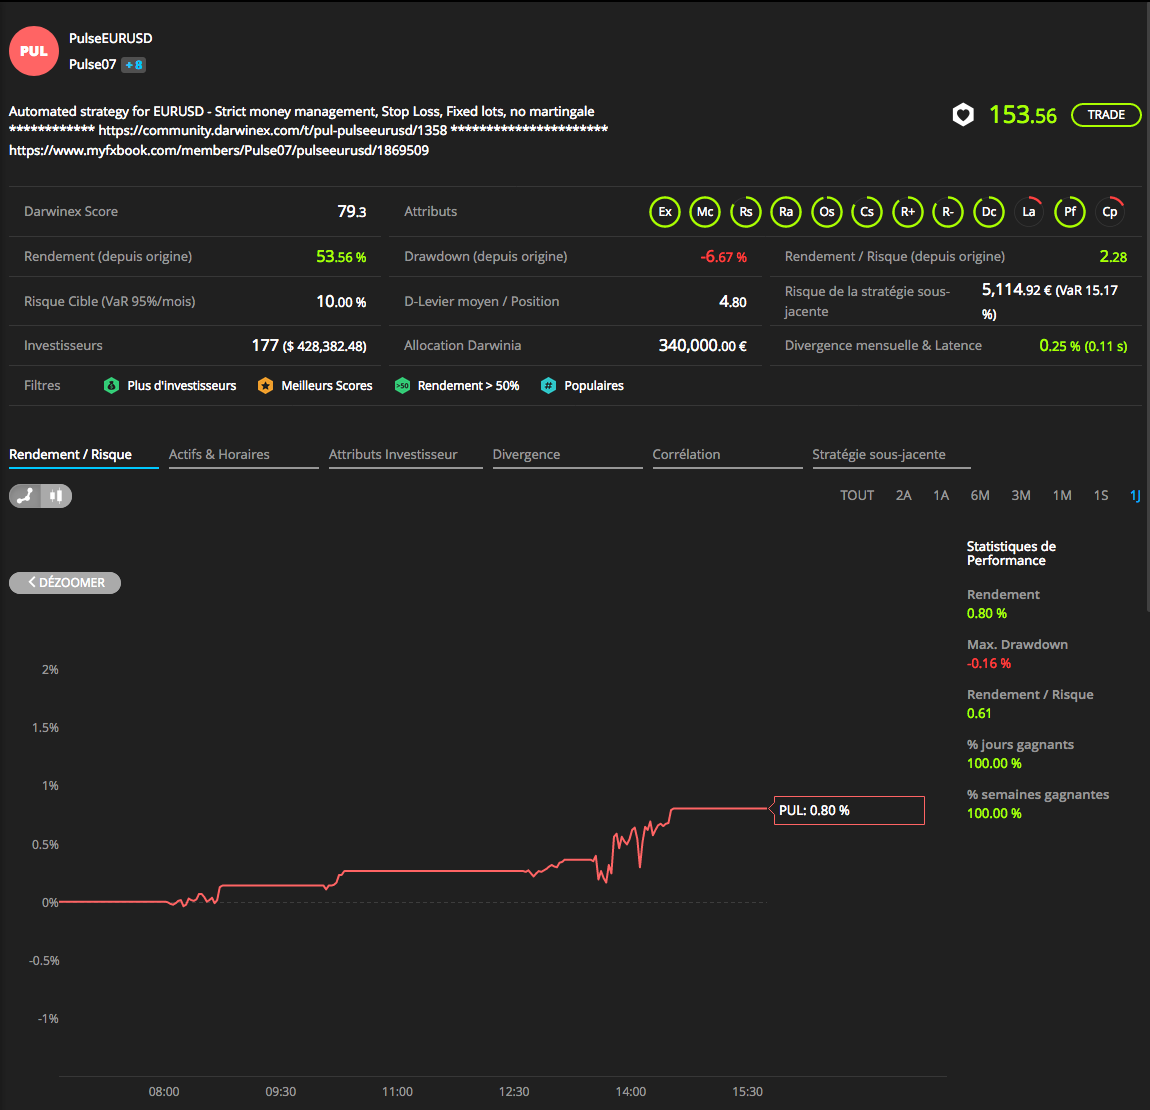Click the Mc attribute circle
Image resolution: width=1150 pixels, height=1110 pixels.
706,212
